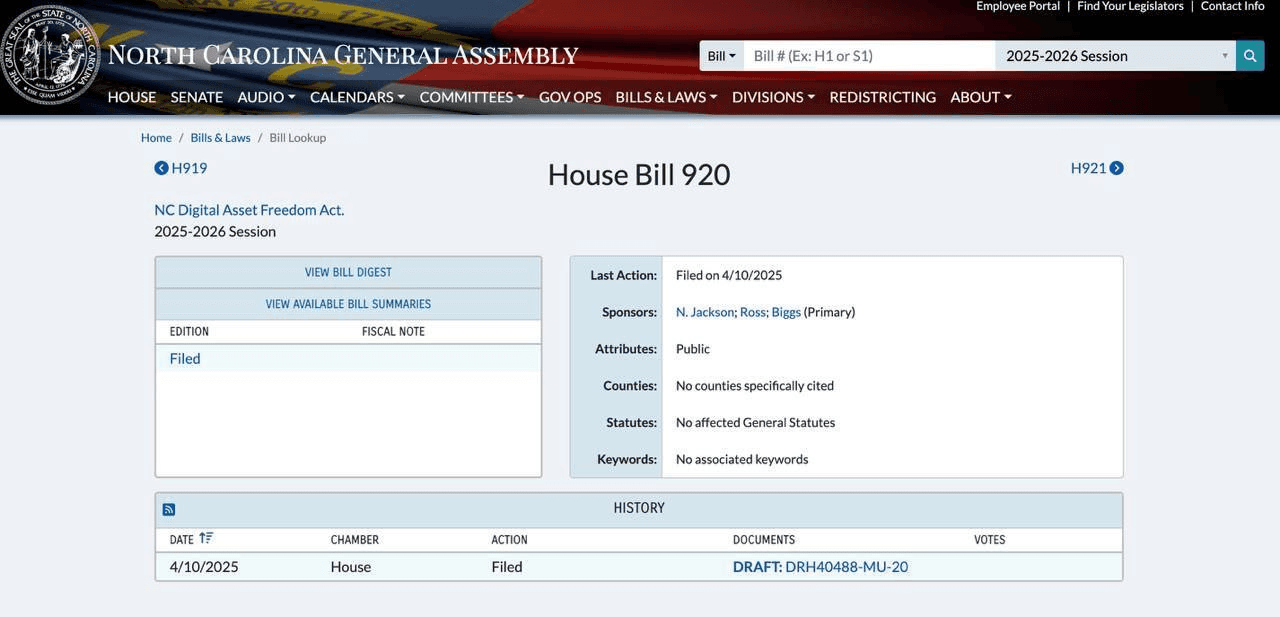Viewport: 1280px width, 617px height.
Task: Open the 2025-2026 Session selector
Action: pyautogui.click(x=1116, y=56)
